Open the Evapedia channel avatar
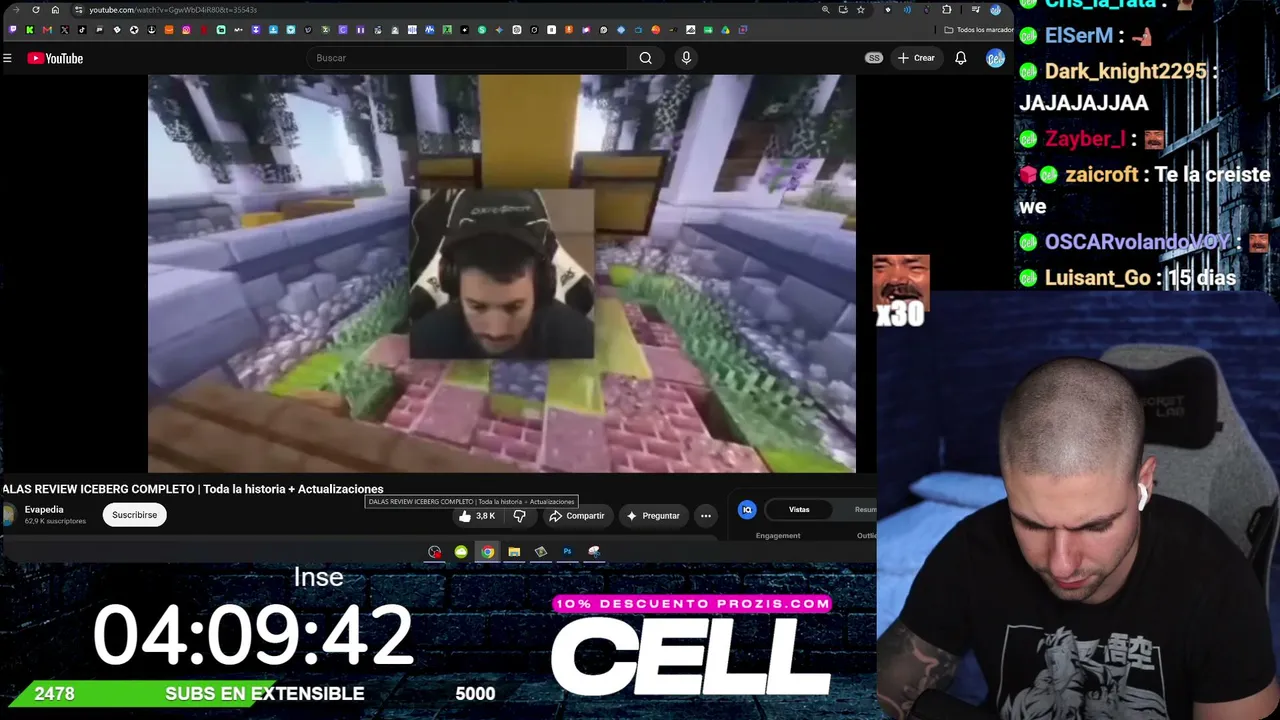The image size is (1280, 720). [9, 515]
